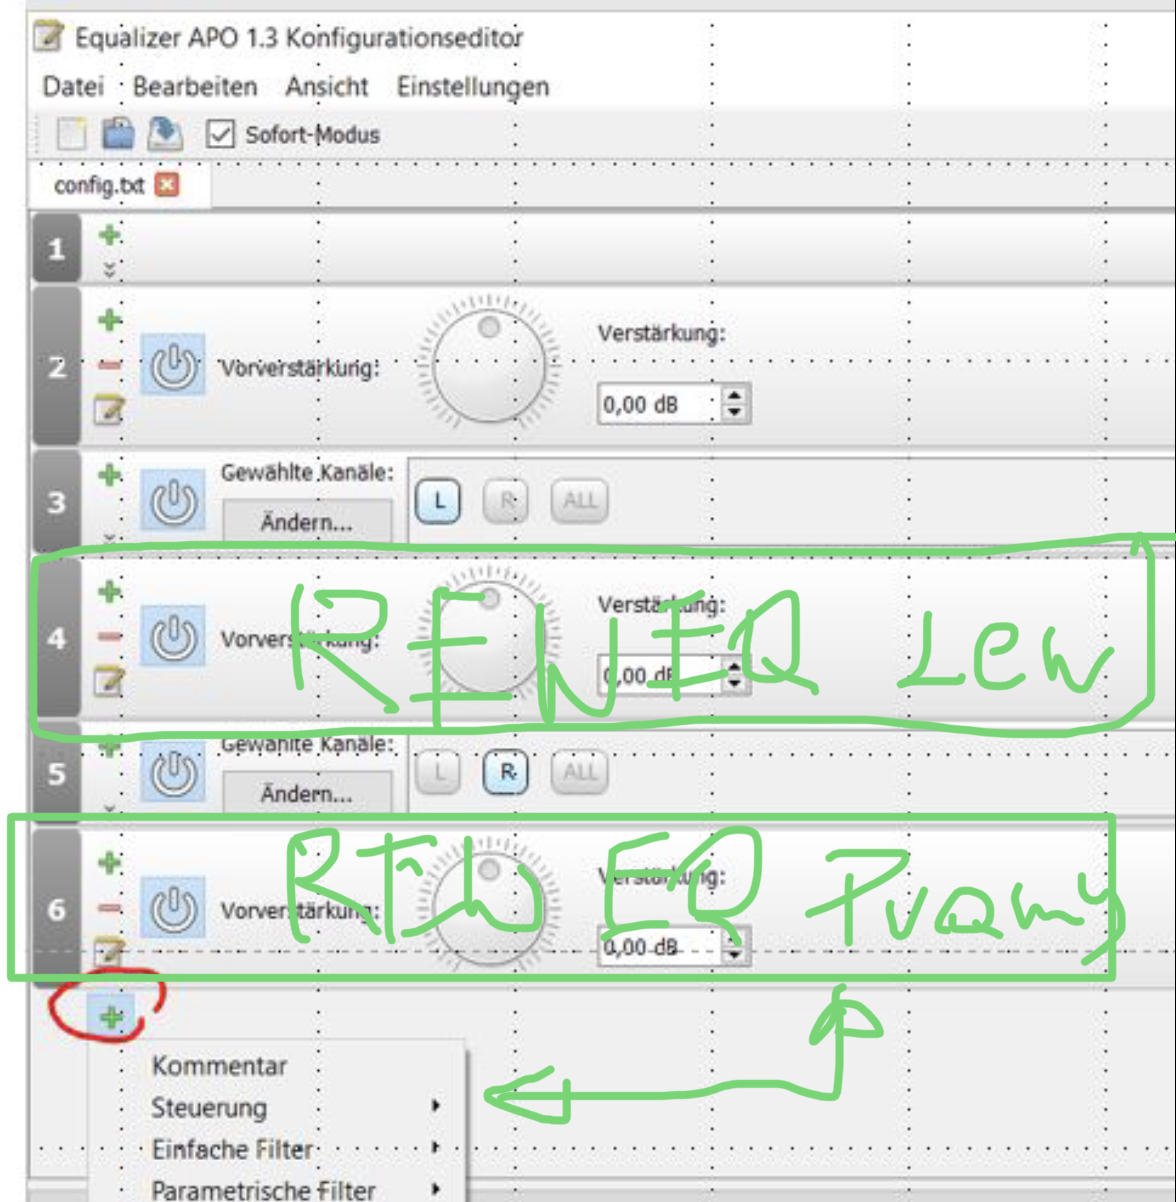
Task: Add a filter after row 1
Action: [x=109, y=236]
